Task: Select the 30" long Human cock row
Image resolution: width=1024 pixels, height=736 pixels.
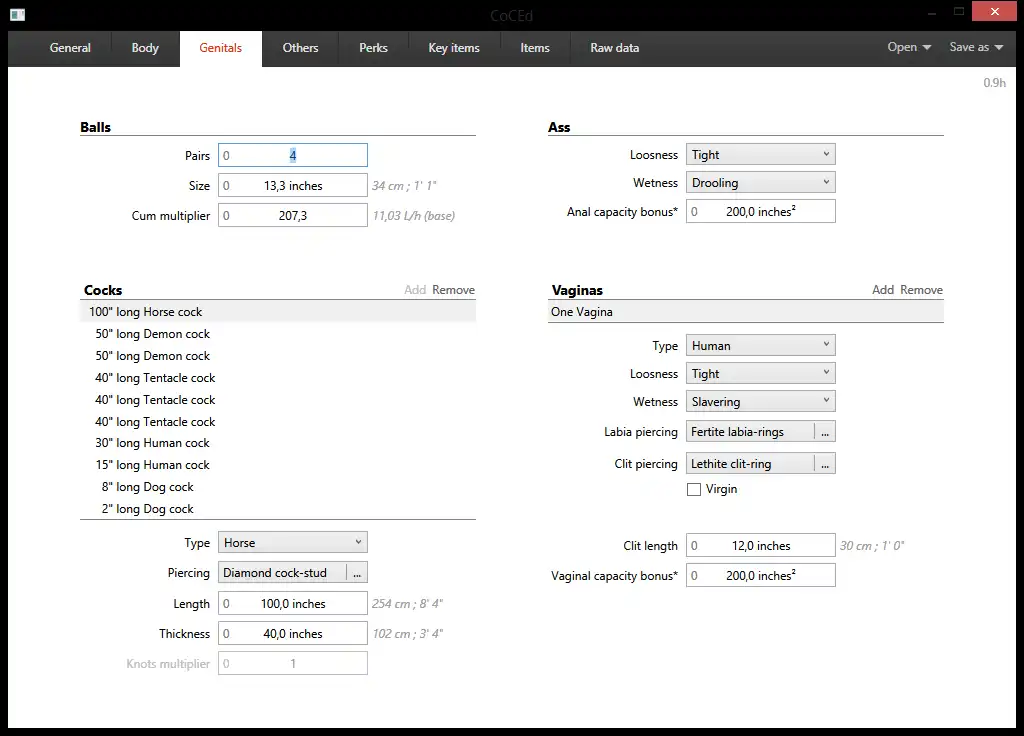Action: [278, 443]
